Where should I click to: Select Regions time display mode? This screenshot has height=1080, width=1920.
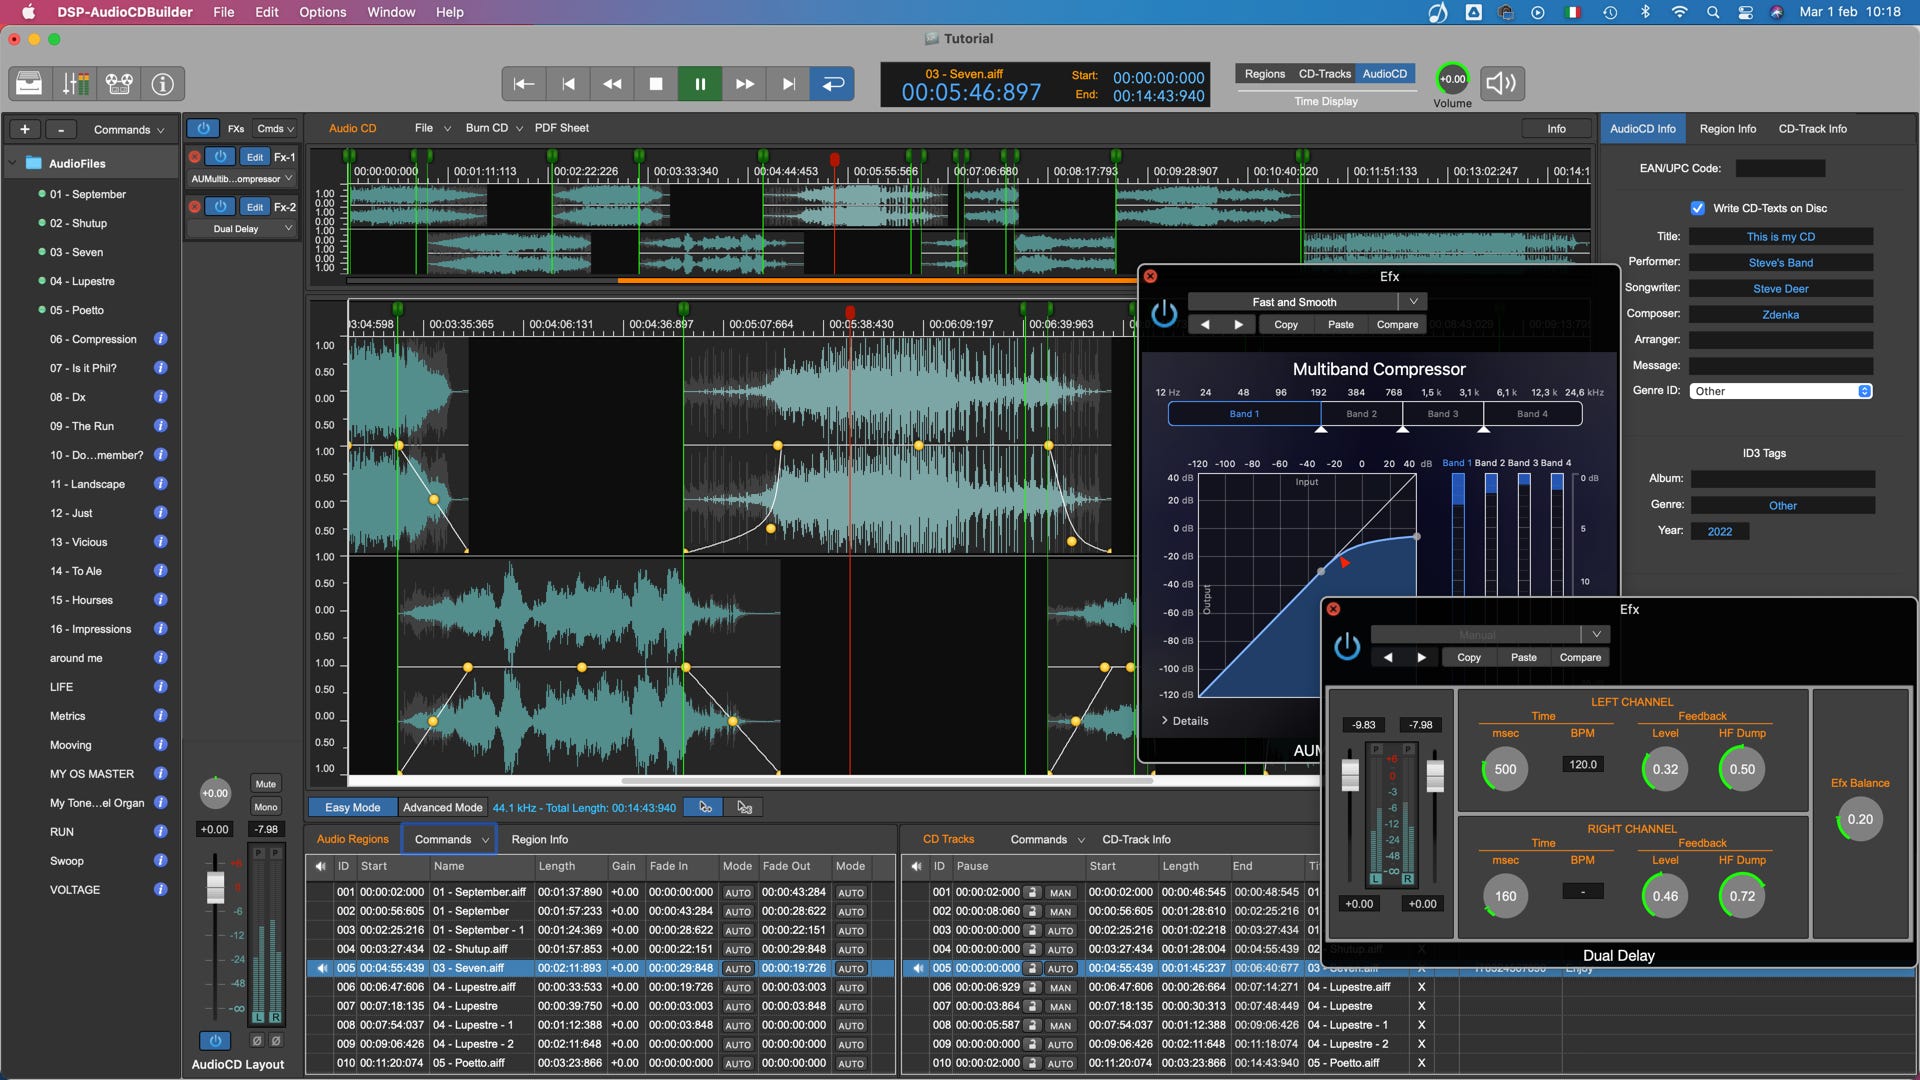(x=1264, y=74)
